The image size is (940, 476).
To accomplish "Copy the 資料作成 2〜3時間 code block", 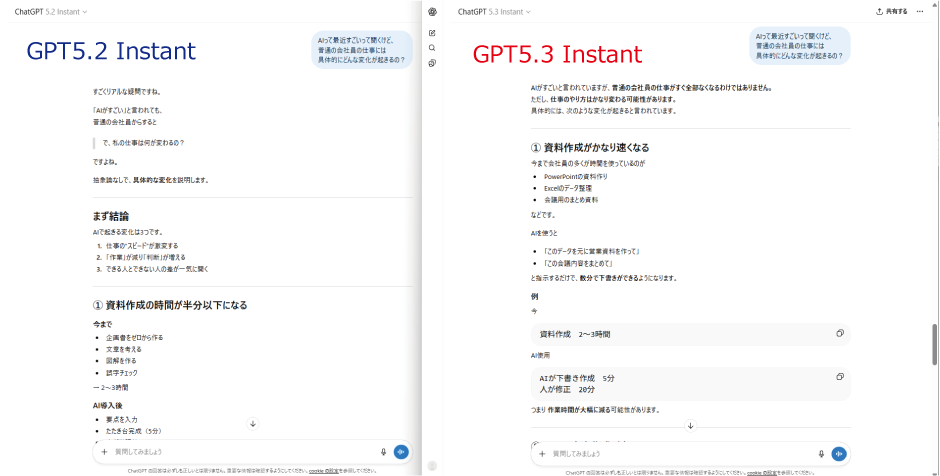I will pyautogui.click(x=840, y=334).
